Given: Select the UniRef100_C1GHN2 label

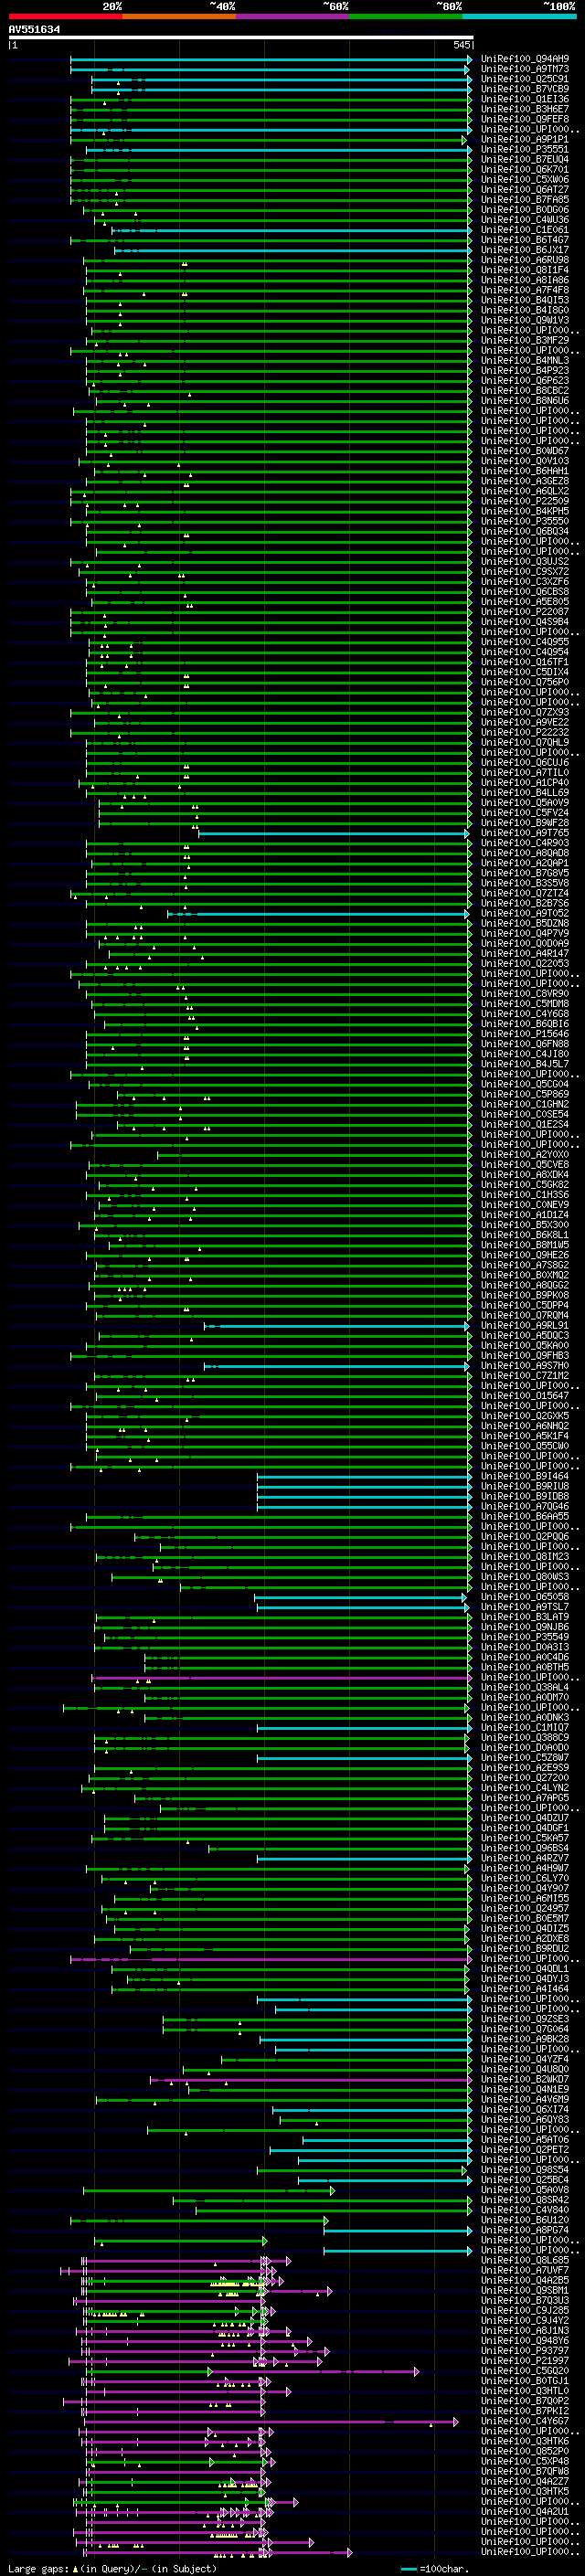Looking at the screenshot, I should coord(525,1104).
